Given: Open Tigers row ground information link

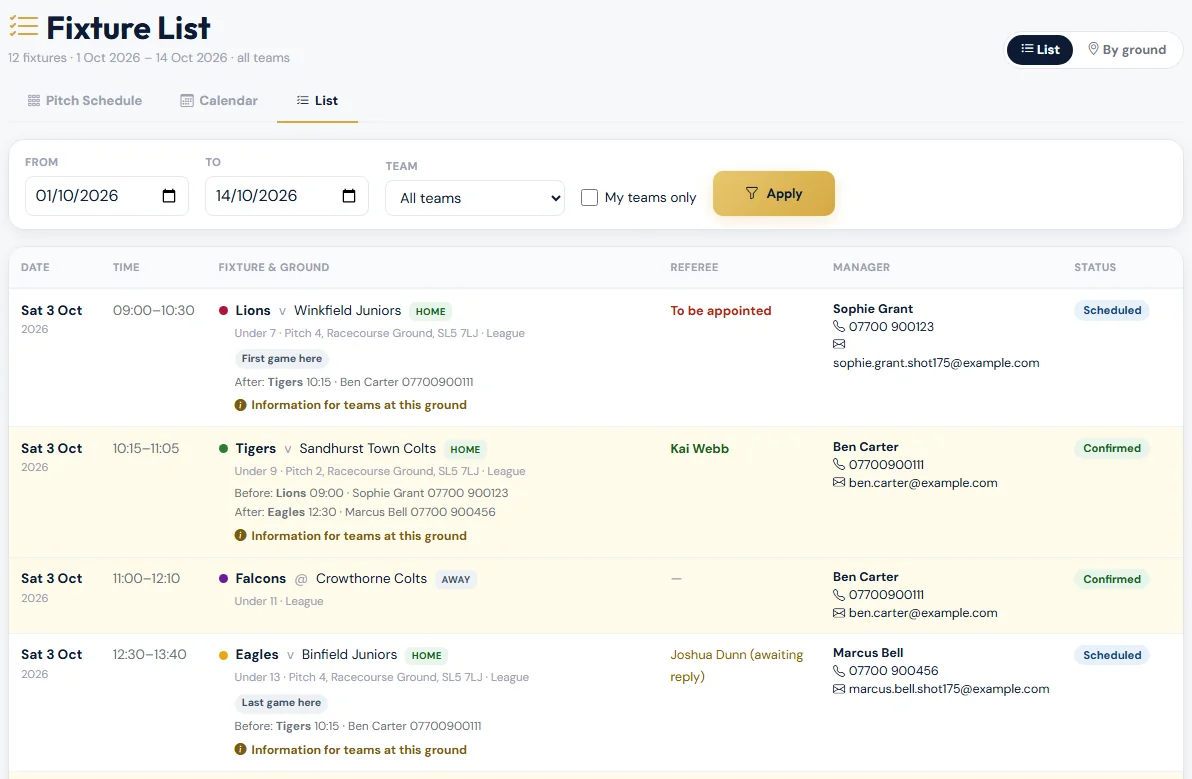Looking at the screenshot, I should click(x=359, y=536).
